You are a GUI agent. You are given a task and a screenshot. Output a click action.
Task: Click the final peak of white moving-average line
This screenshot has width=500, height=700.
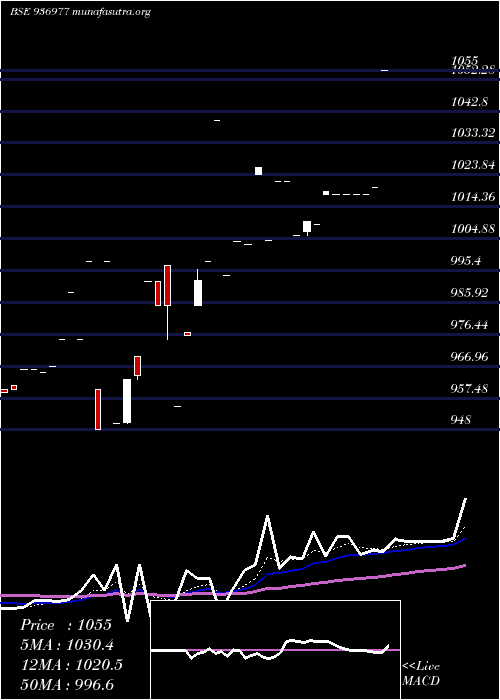(466, 499)
